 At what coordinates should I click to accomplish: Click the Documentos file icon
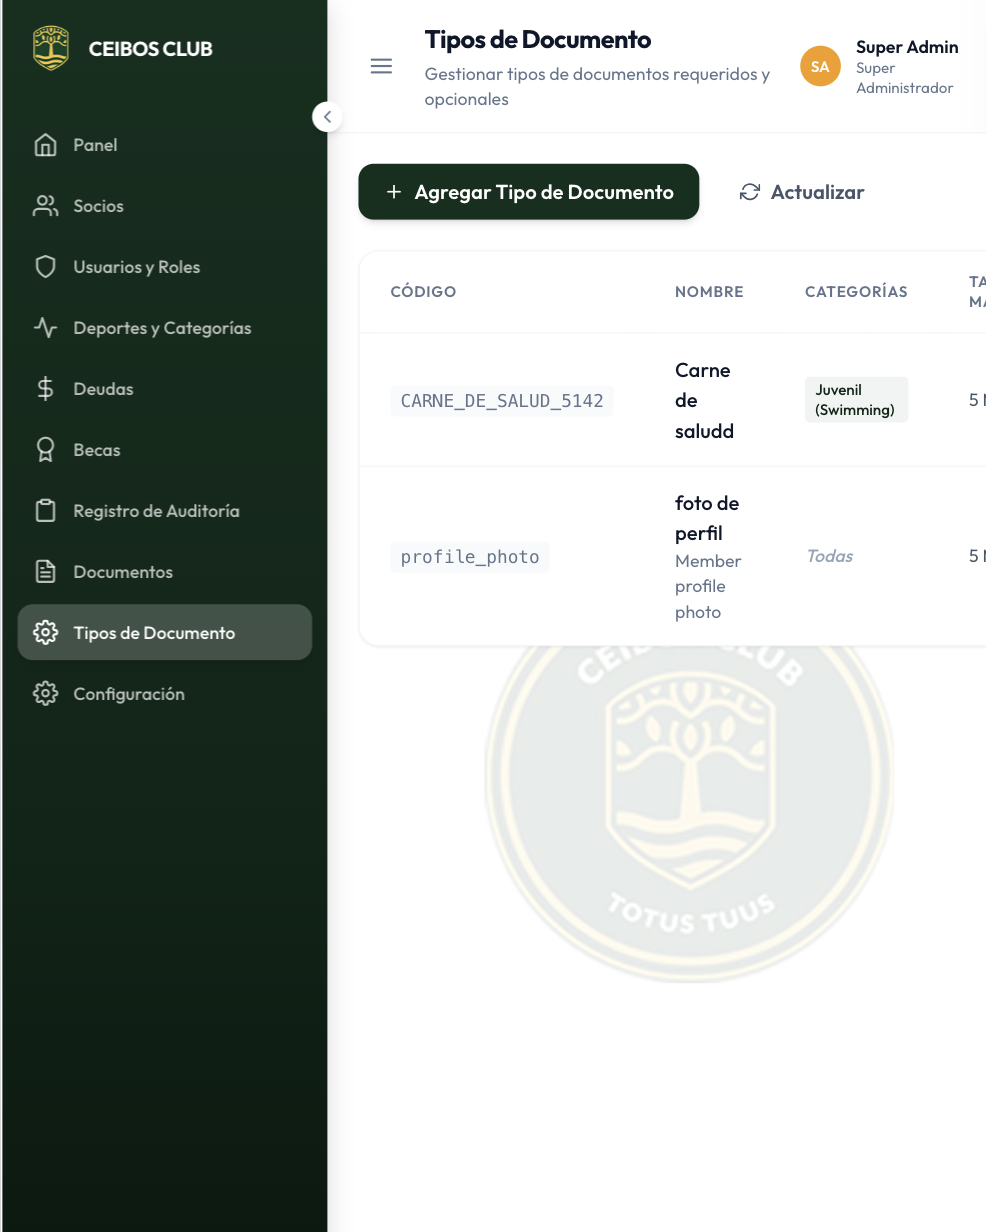(x=45, y=572)
